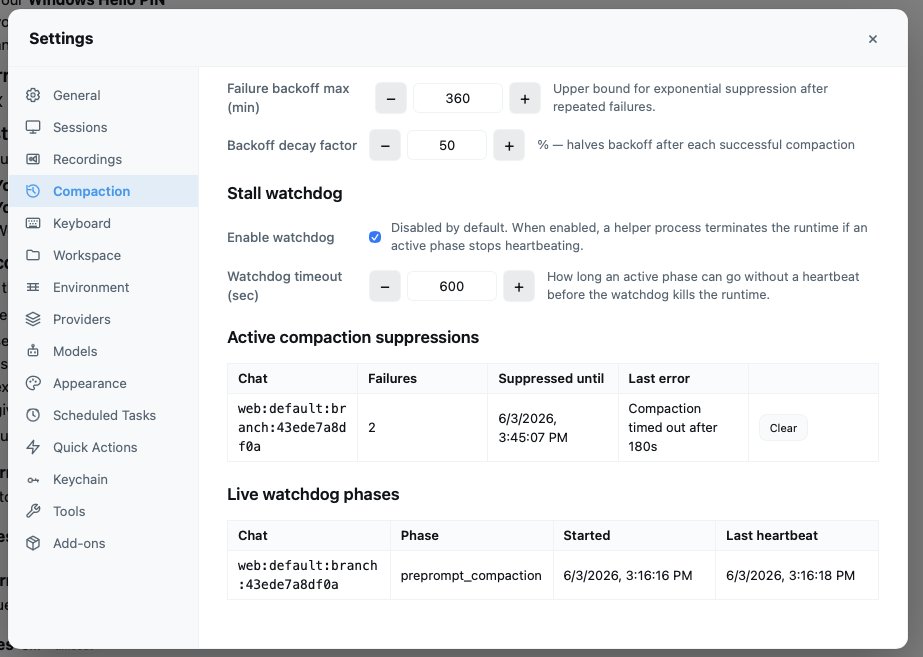The height and width of the screenshot is (657, 923).
Task: Click the Keyboard icon in sidebar
Action: coord(33,223)
